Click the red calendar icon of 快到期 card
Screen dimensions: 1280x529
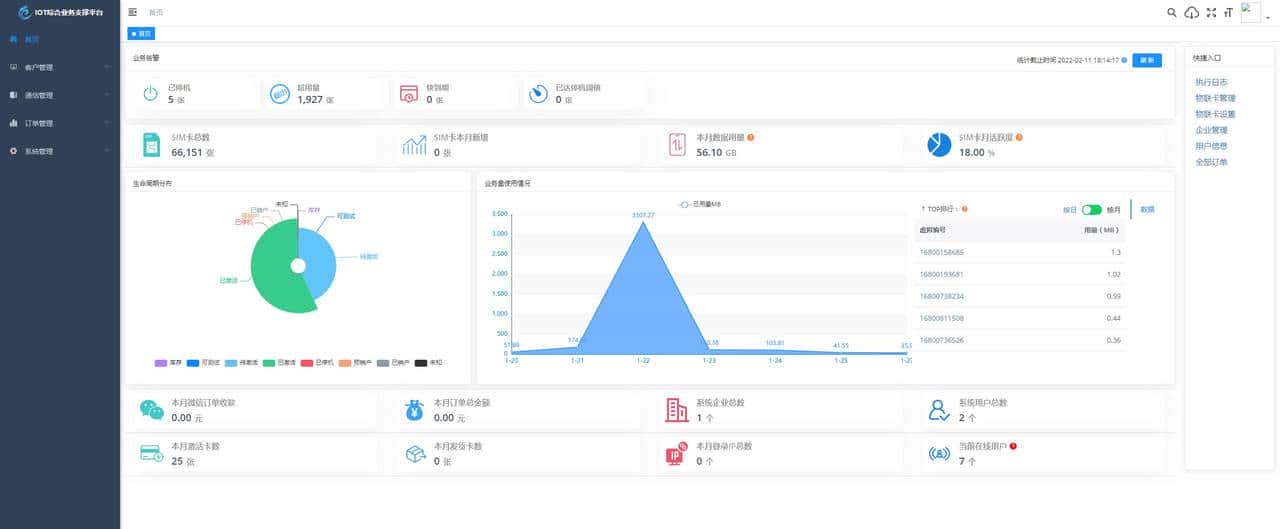[408, 94]
